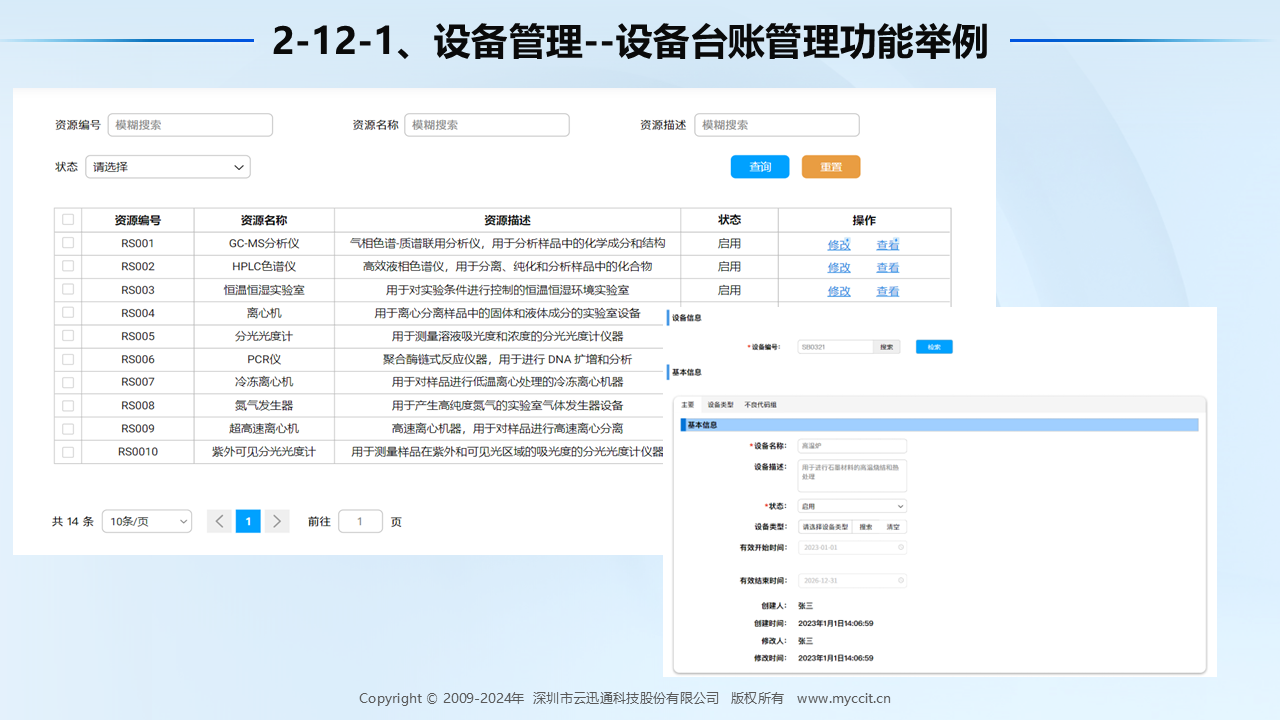This screenshot has width=1280, height=720.
Task: Click clock icon in 有效开始时间 field
Action: coord(901,547)
